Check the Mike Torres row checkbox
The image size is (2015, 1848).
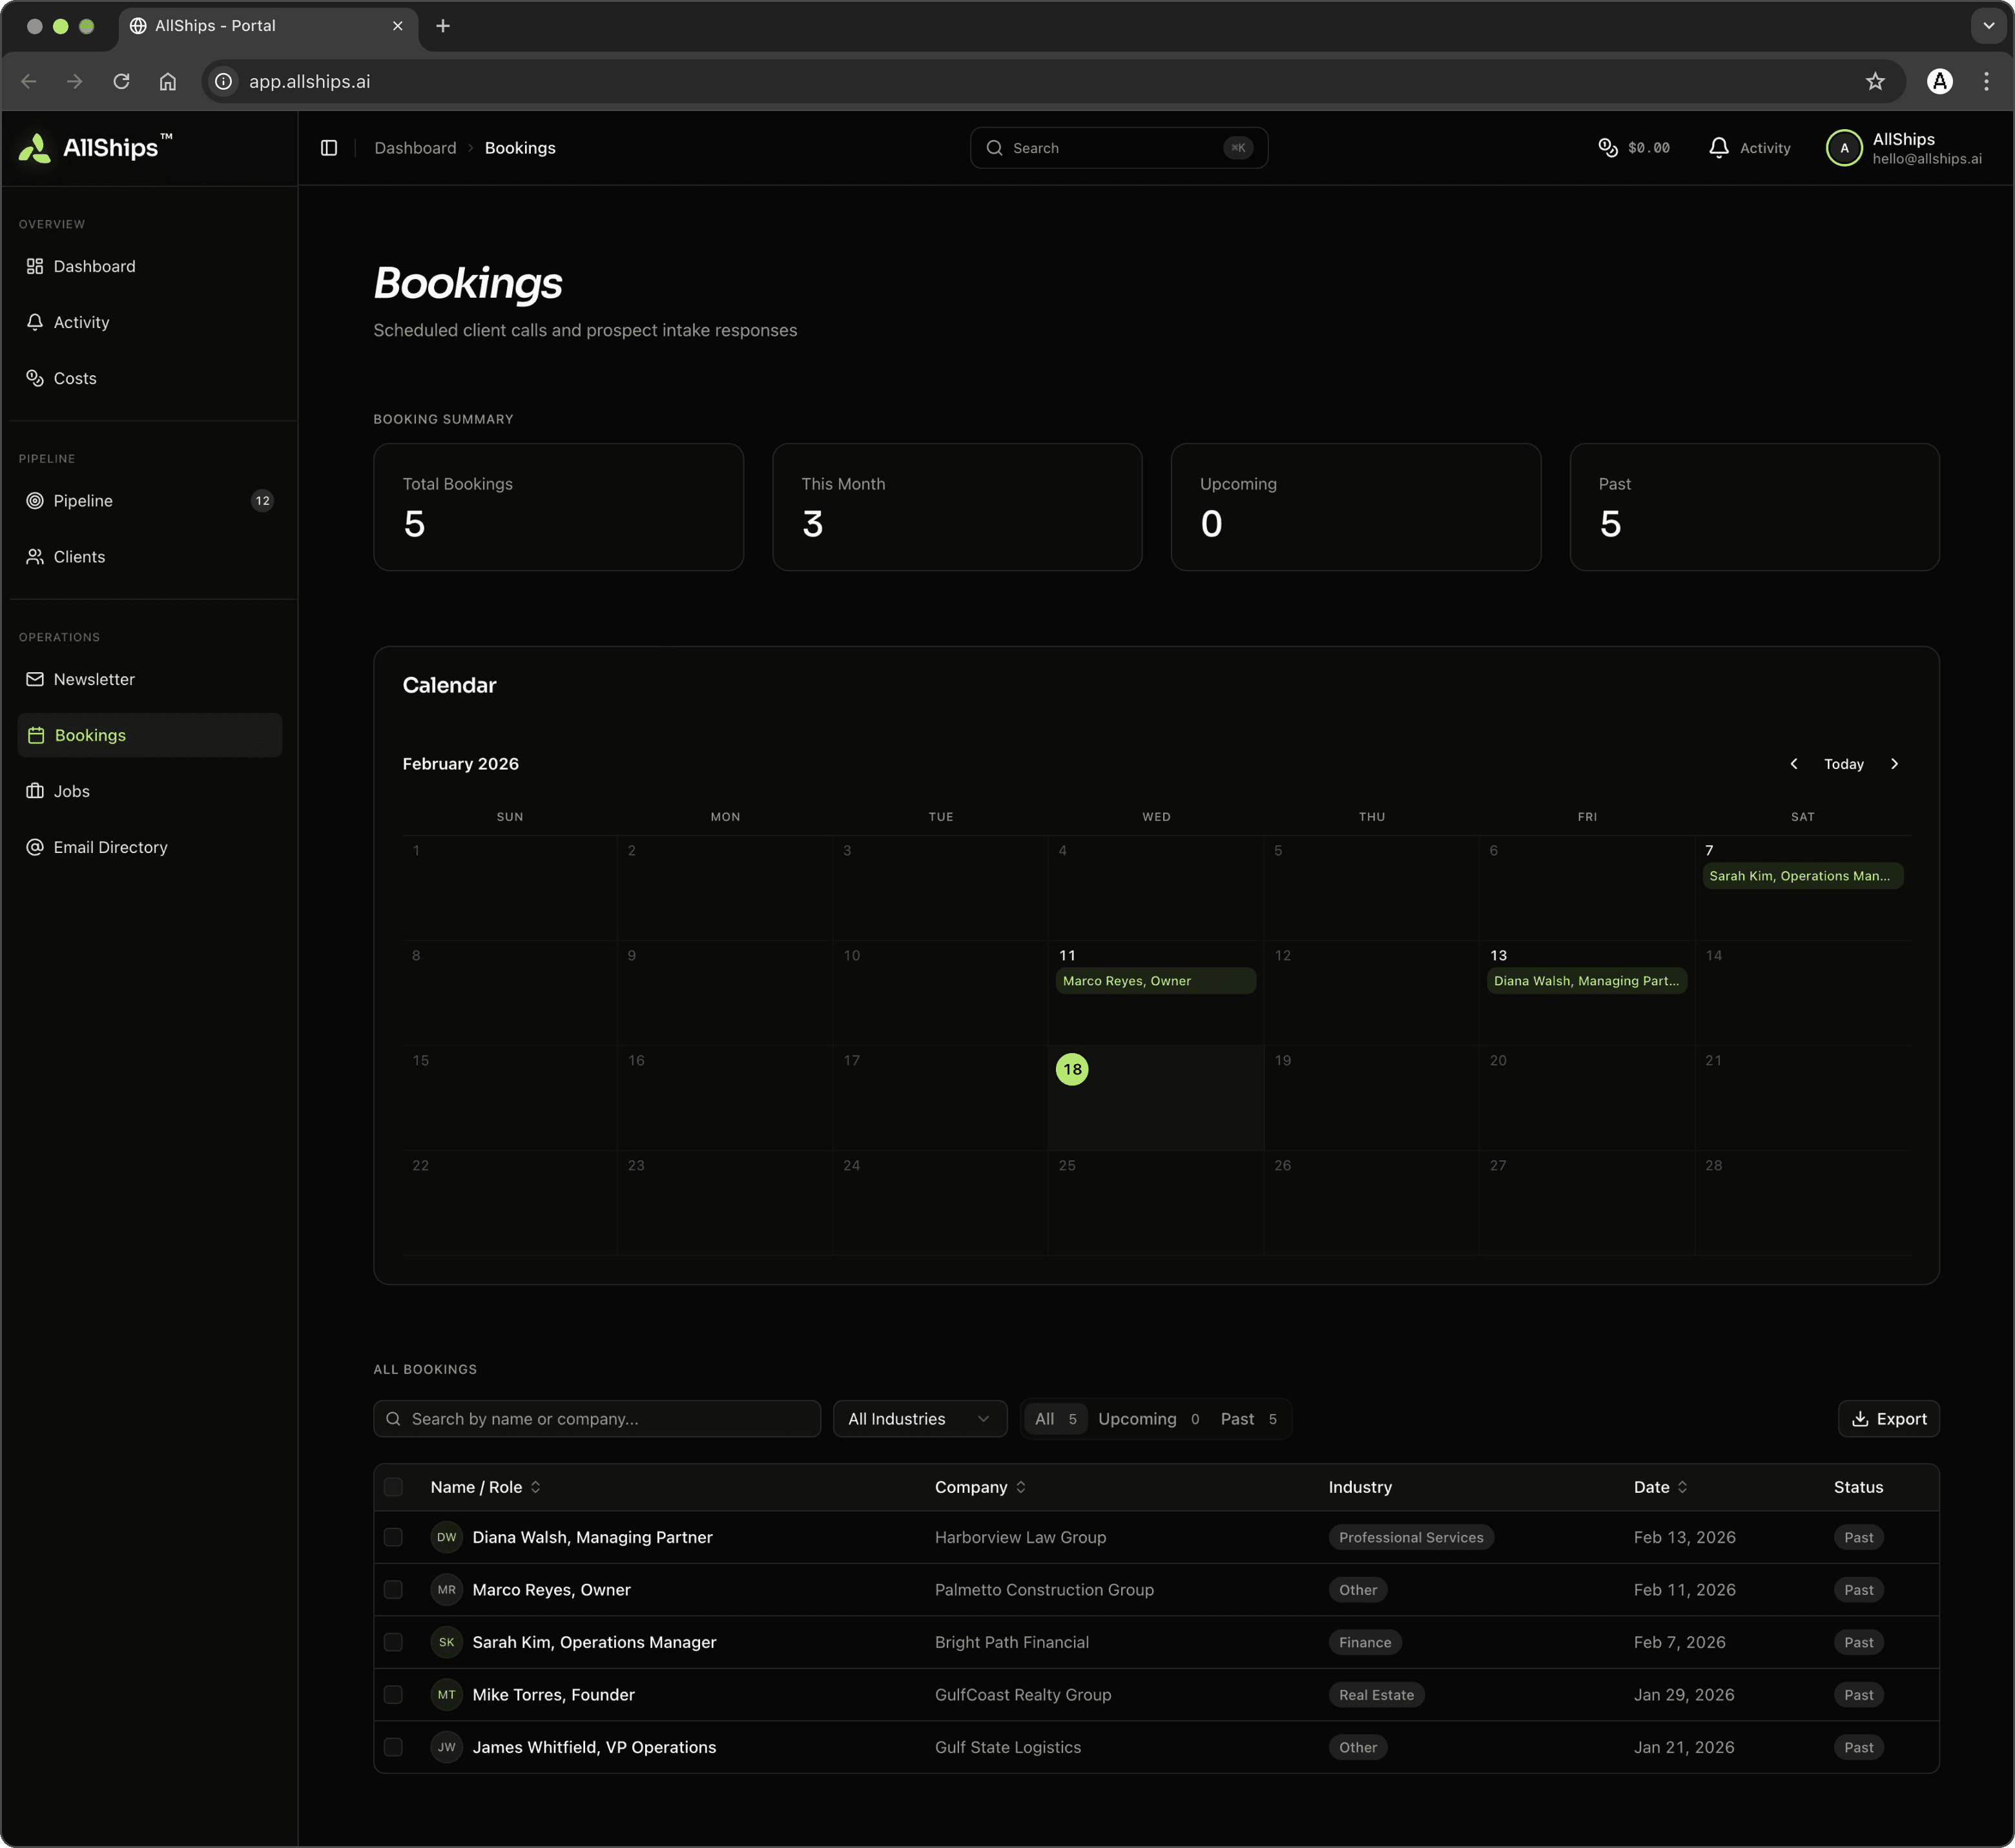point(393,1695)
